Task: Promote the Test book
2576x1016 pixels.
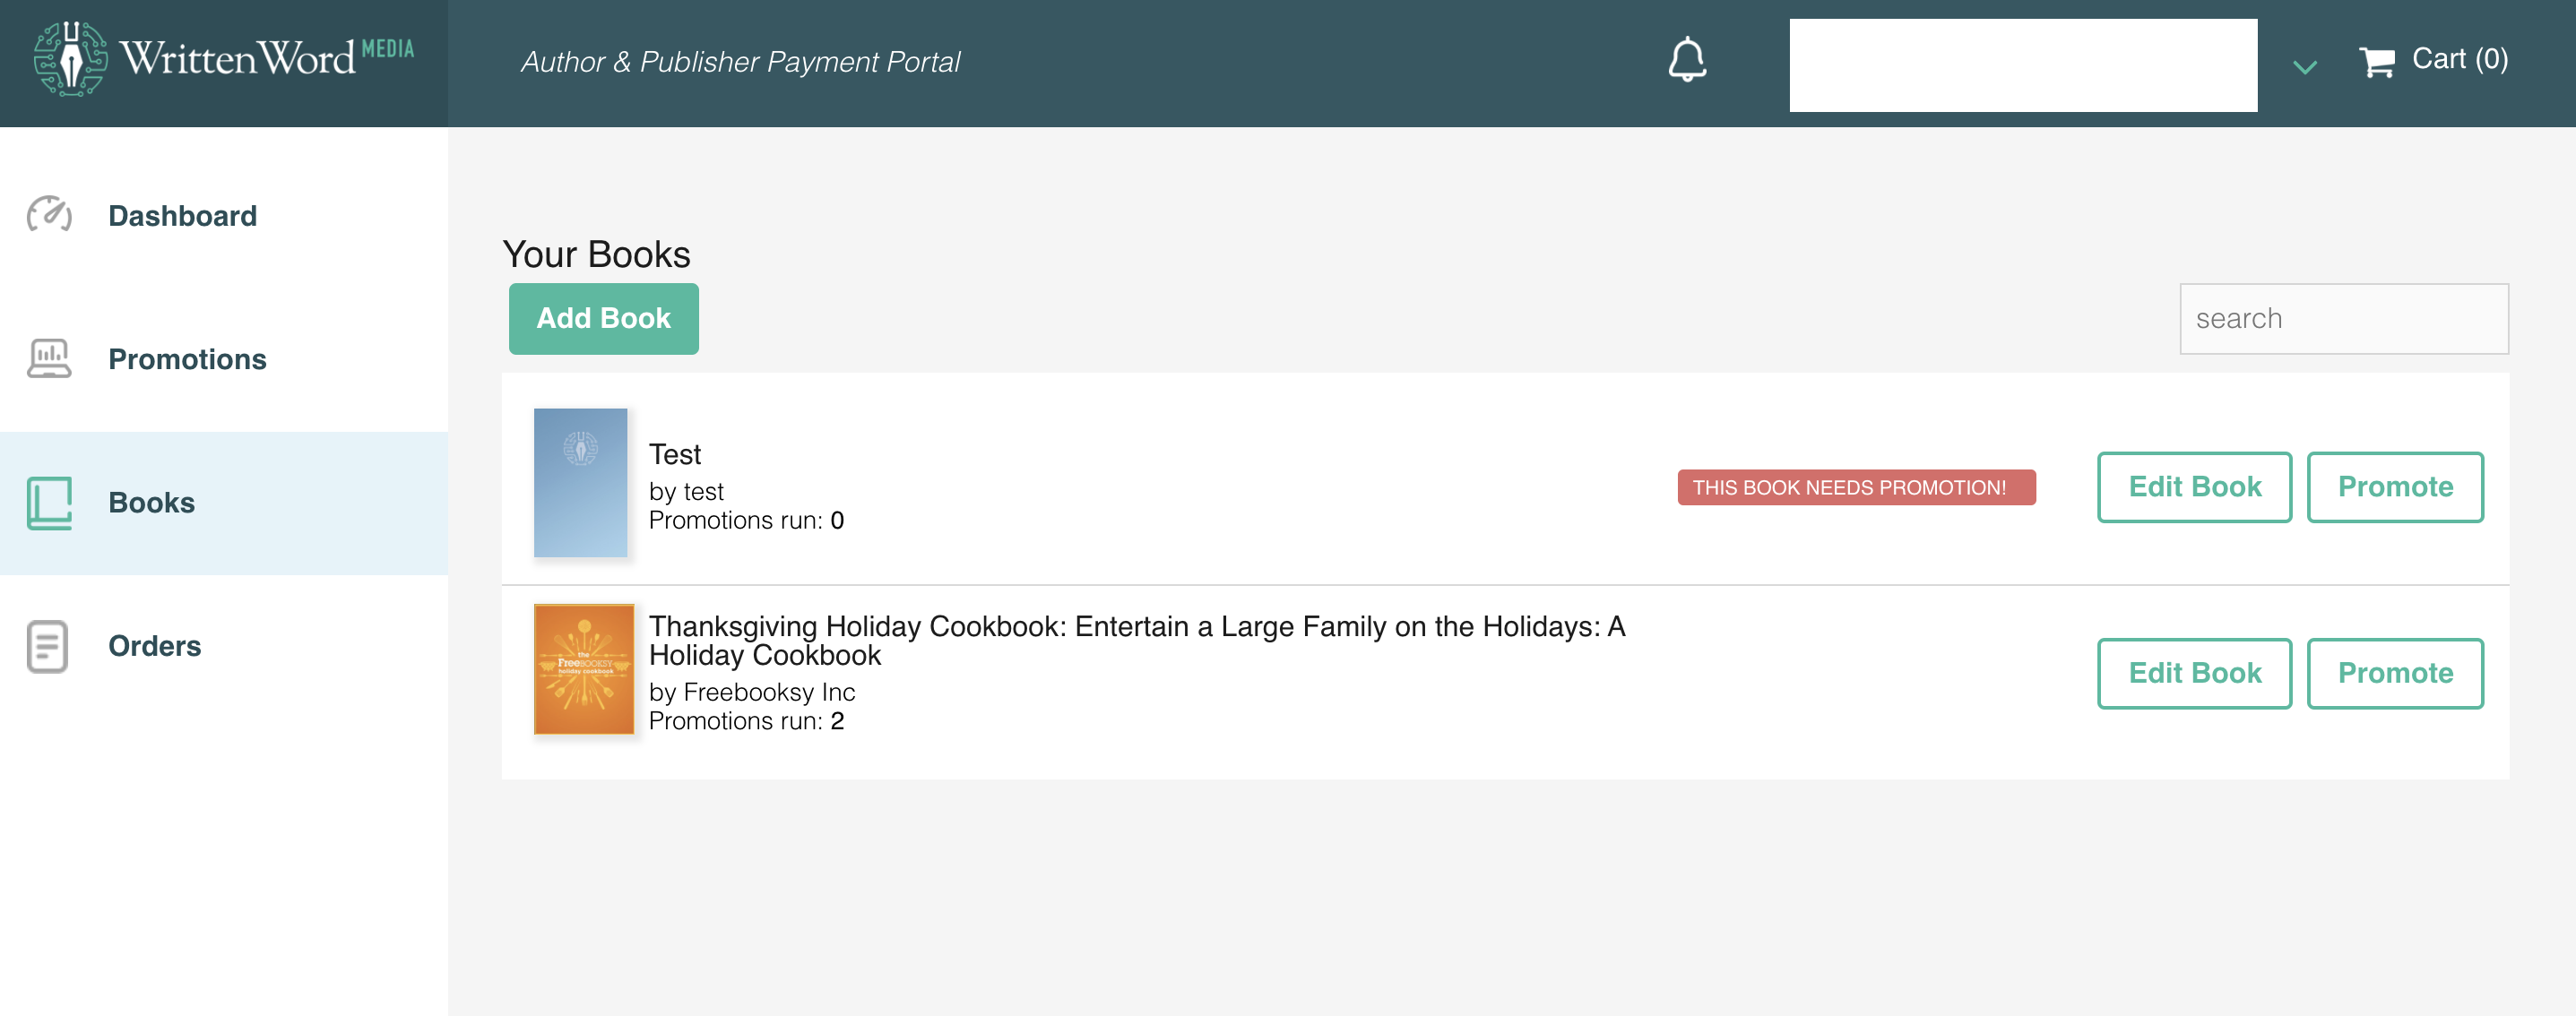Action: 2395,487
